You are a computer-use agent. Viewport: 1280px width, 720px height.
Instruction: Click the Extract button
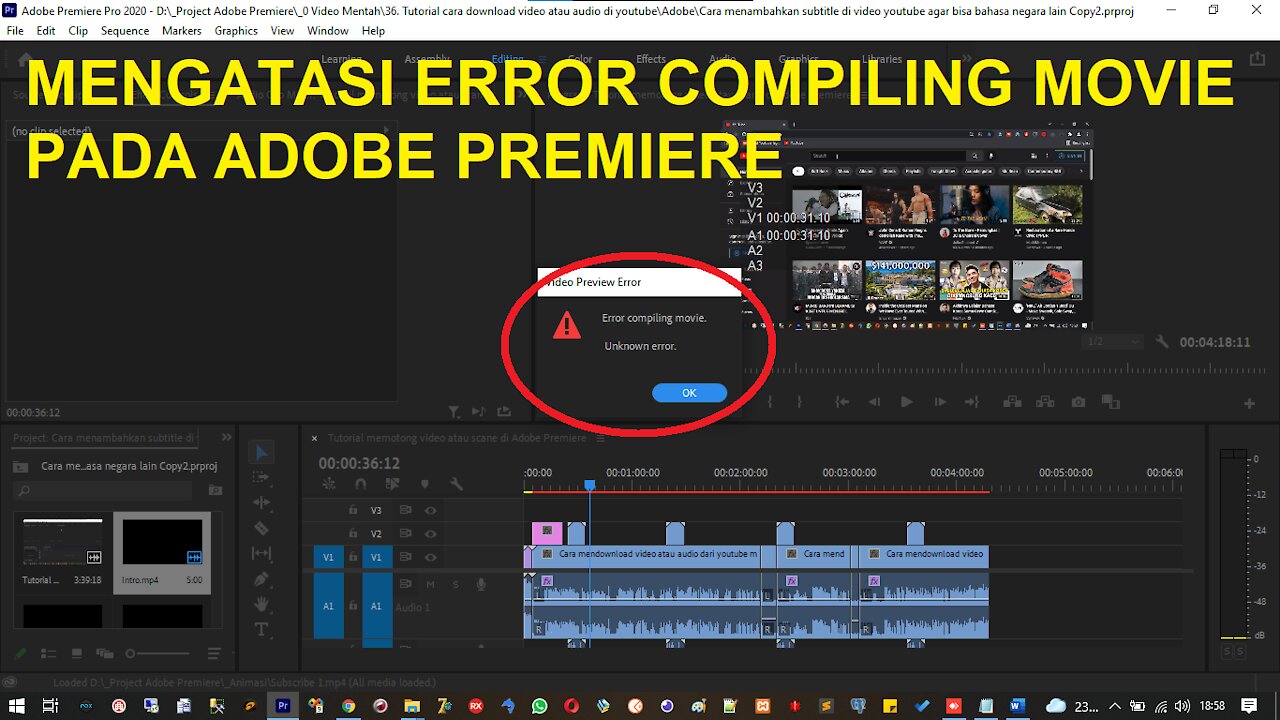tap(1044, 402)
